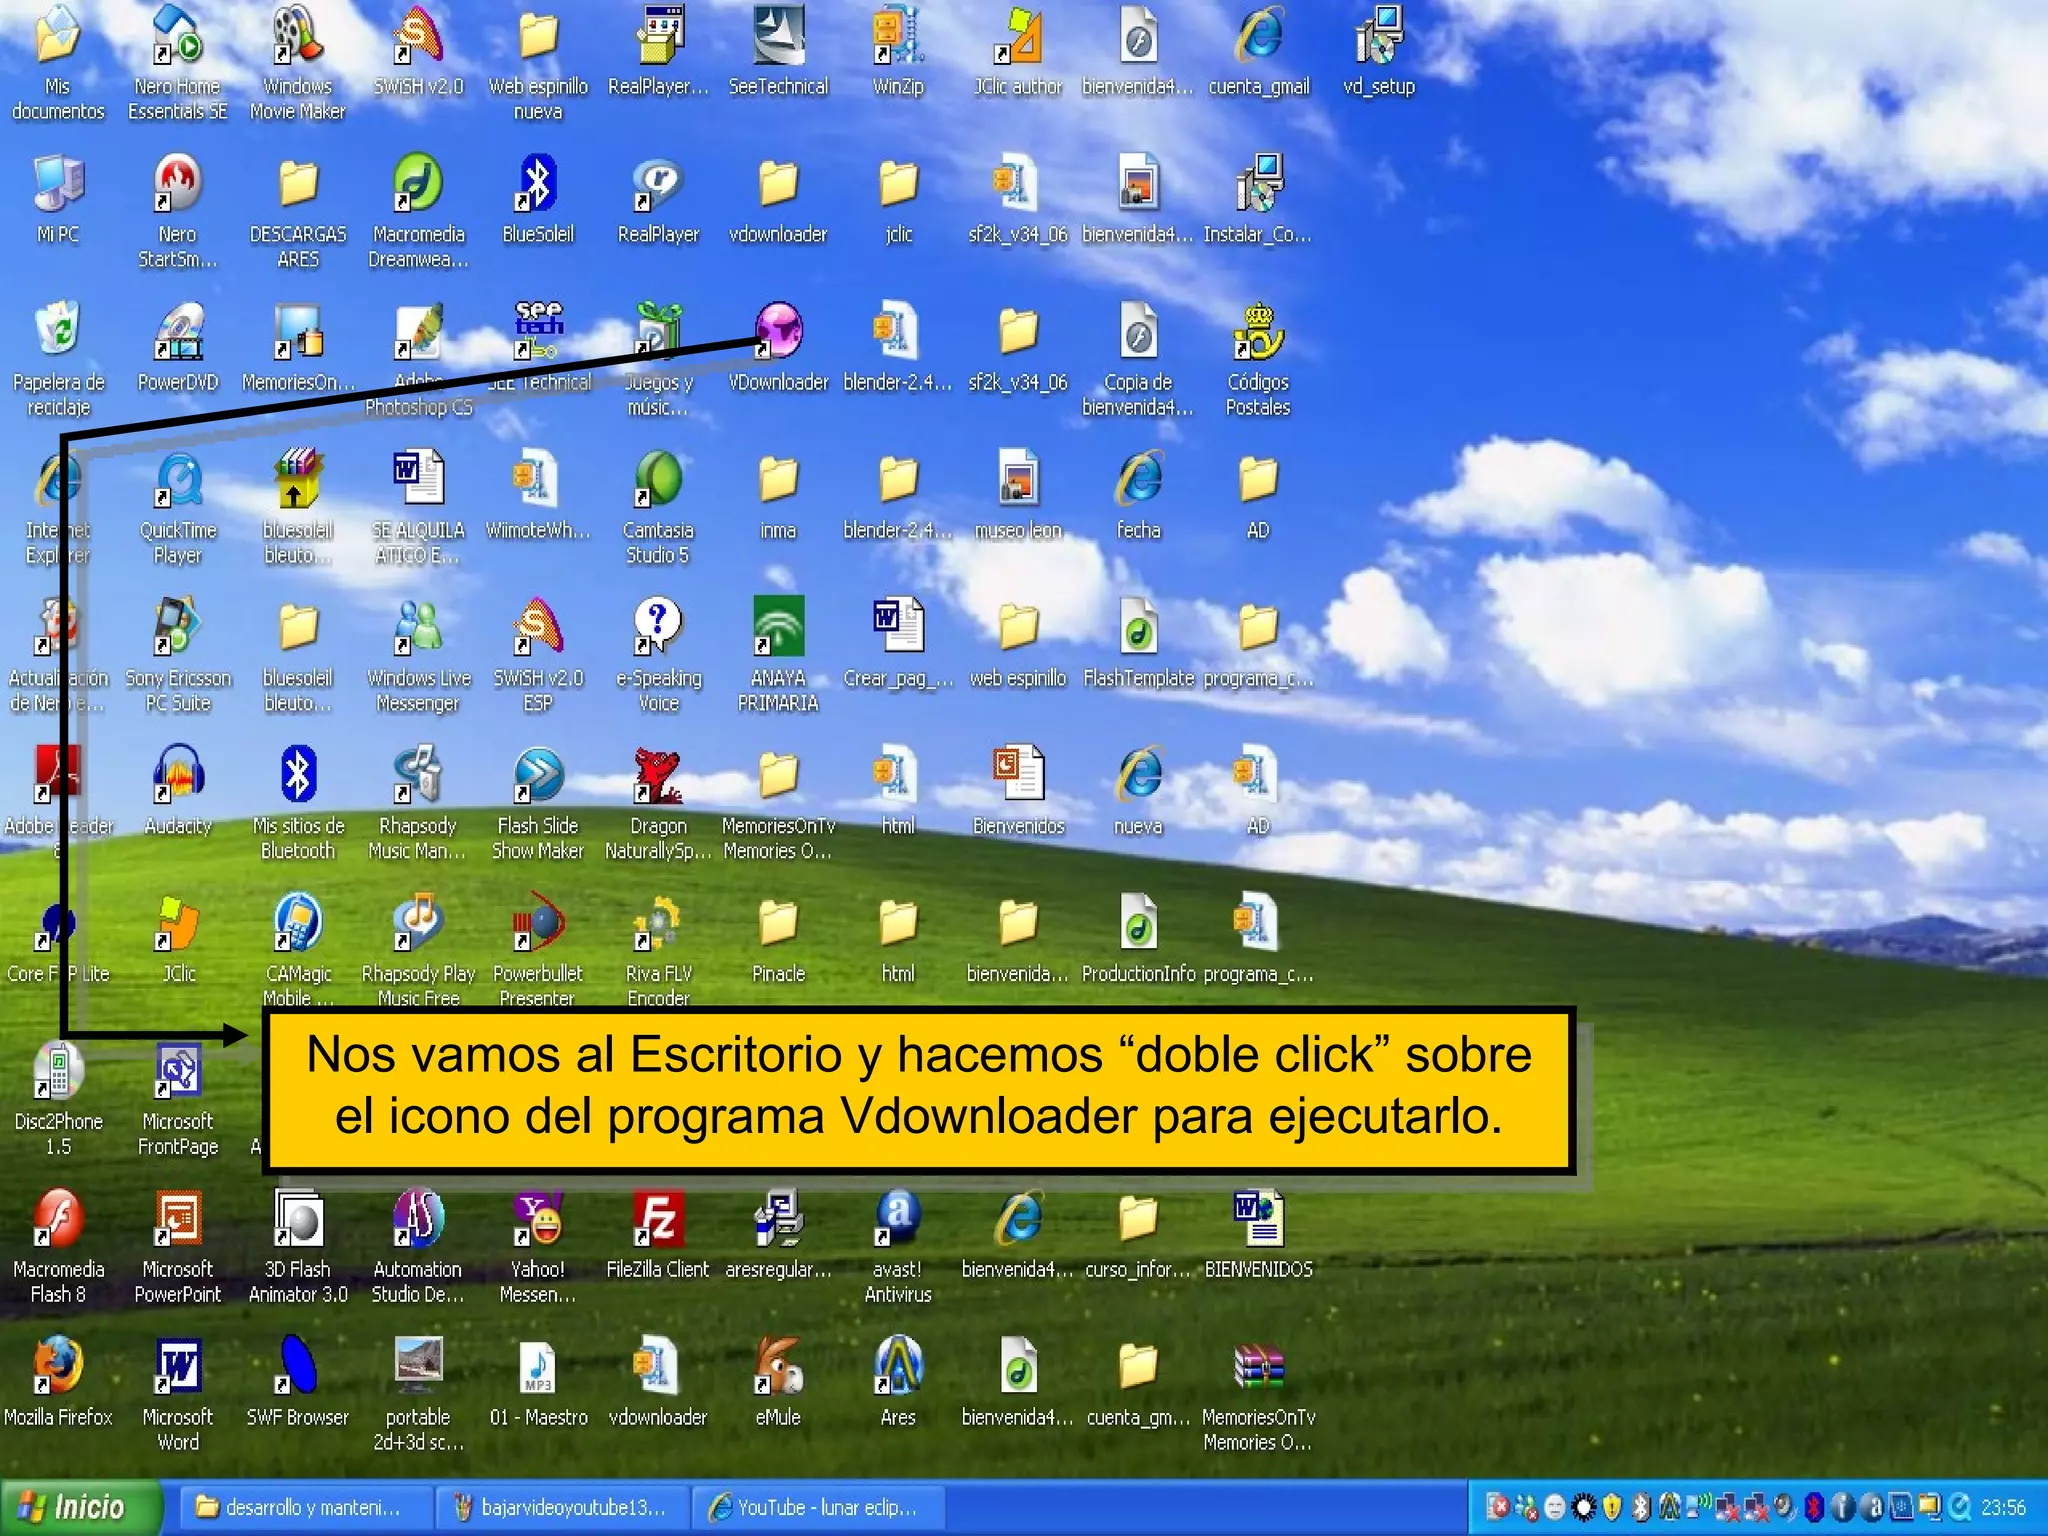Open Camtasia Studio 5 shortcut

pyautogui.click(x=658, y=478)
